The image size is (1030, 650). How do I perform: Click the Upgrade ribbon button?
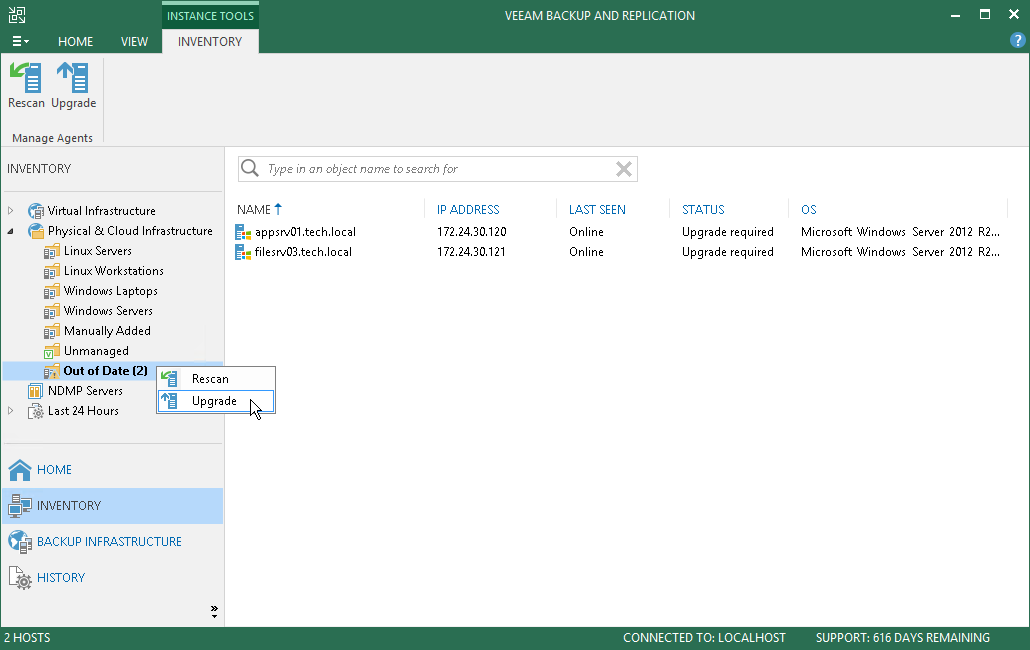point(74,85)
